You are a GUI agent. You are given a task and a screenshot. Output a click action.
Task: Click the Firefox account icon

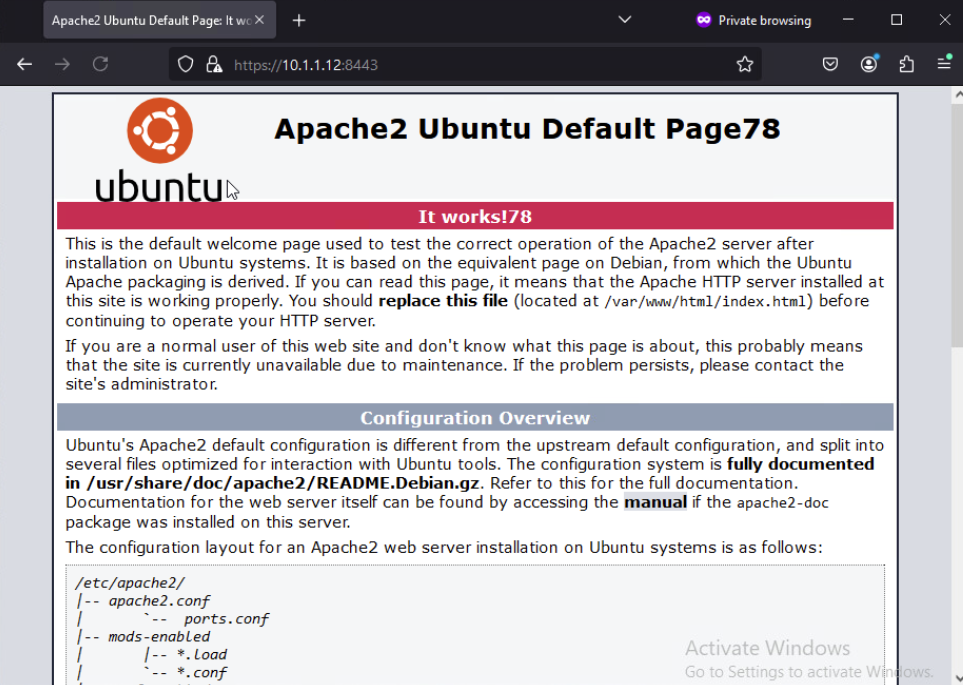pyautogui.click(x=869, y=63)
